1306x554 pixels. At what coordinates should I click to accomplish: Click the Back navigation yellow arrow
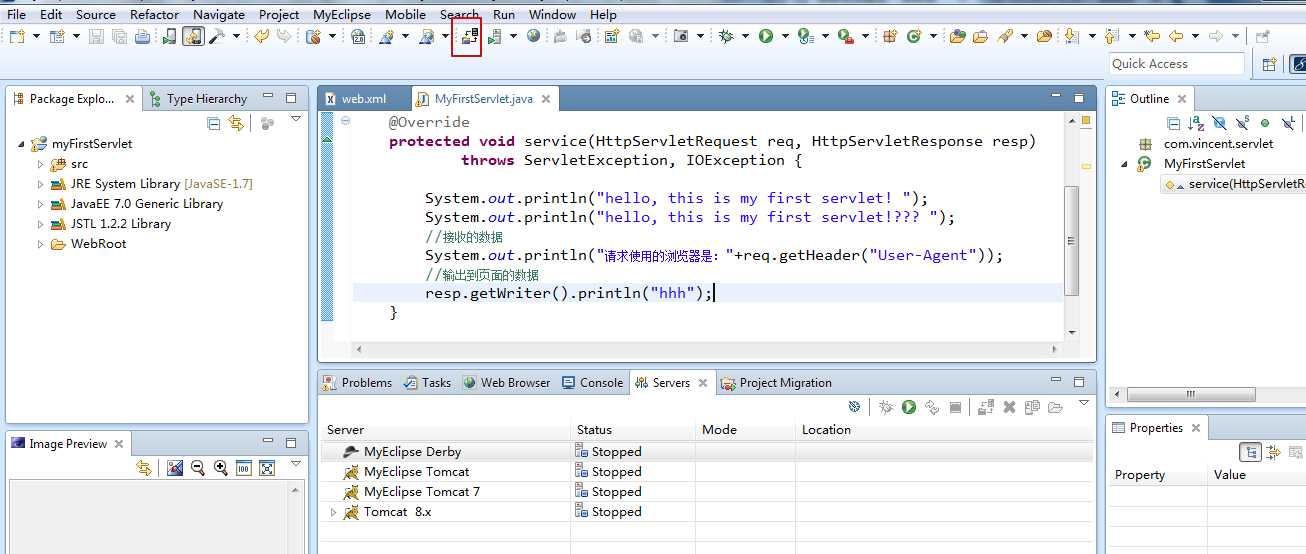(1176, 36)
